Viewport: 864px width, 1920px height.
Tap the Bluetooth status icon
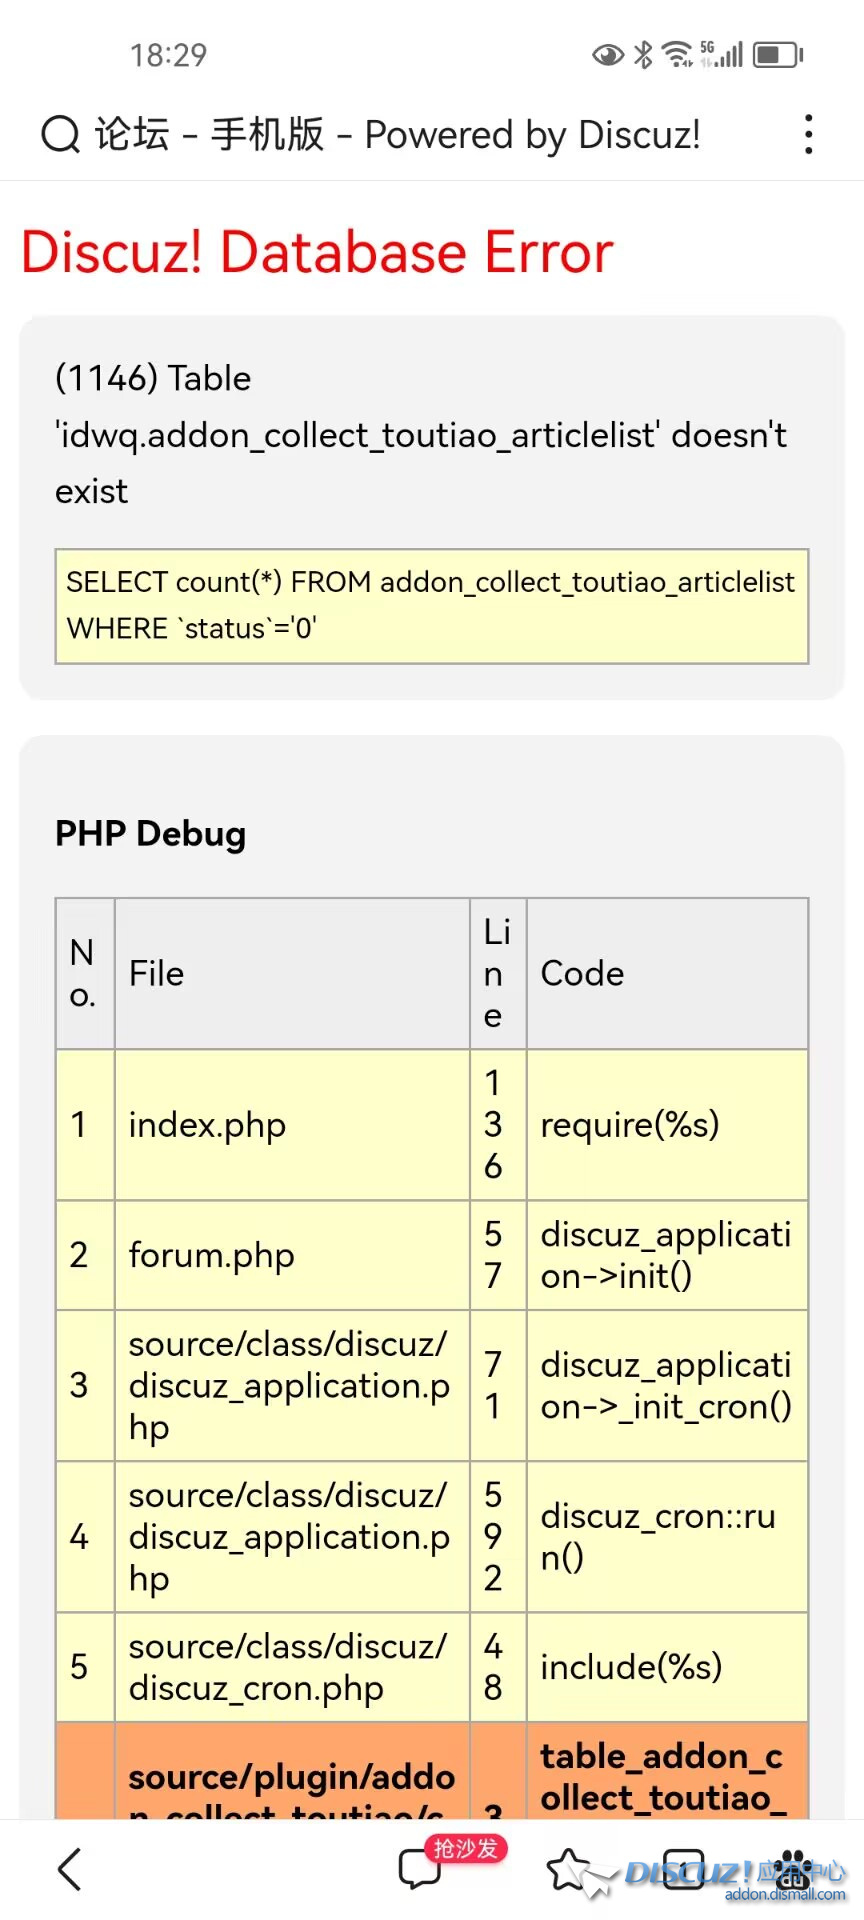[x=643, y=54]
